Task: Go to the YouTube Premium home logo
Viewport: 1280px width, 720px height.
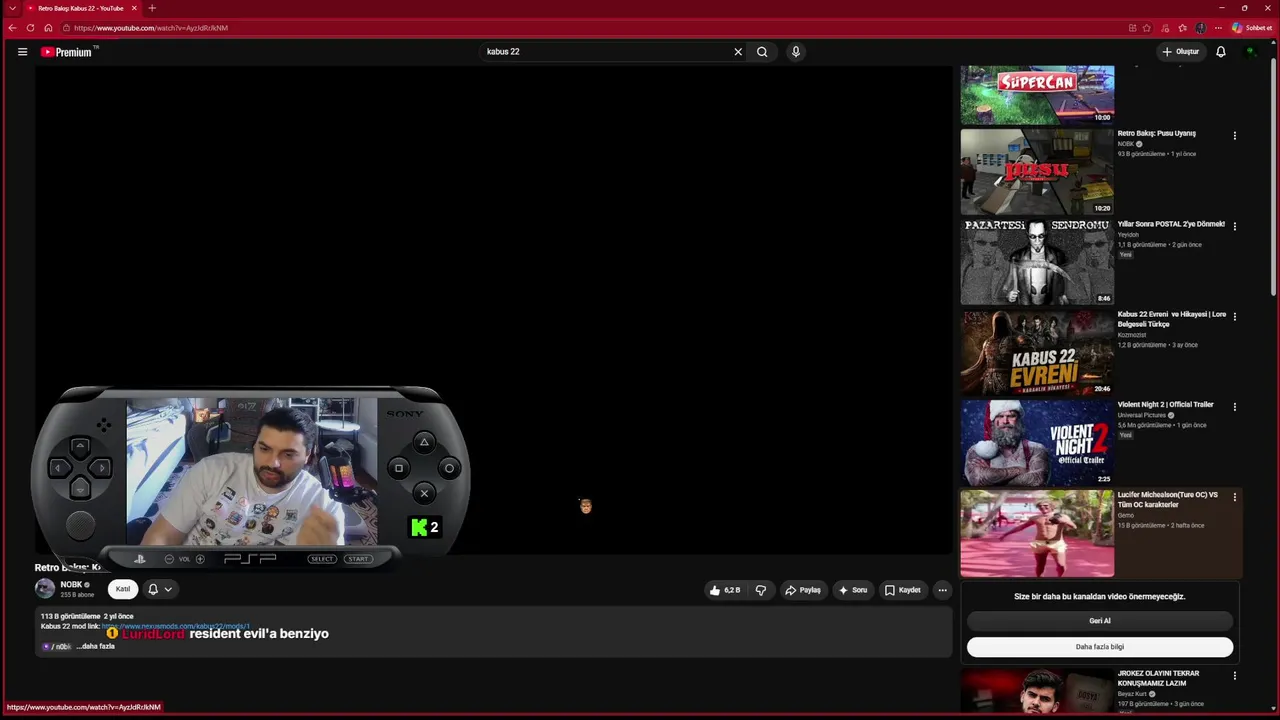Action: [68, 52]
